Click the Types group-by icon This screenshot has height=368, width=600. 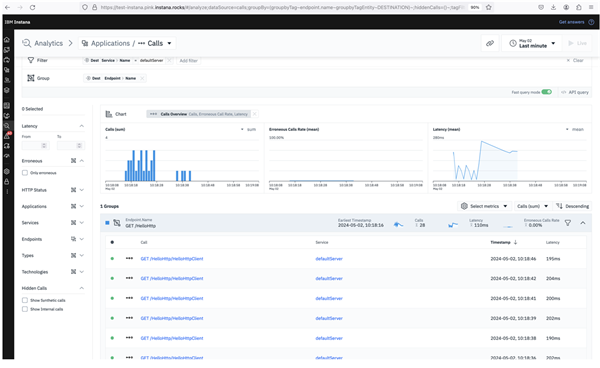pyautogui.click(x=73, y=255)
